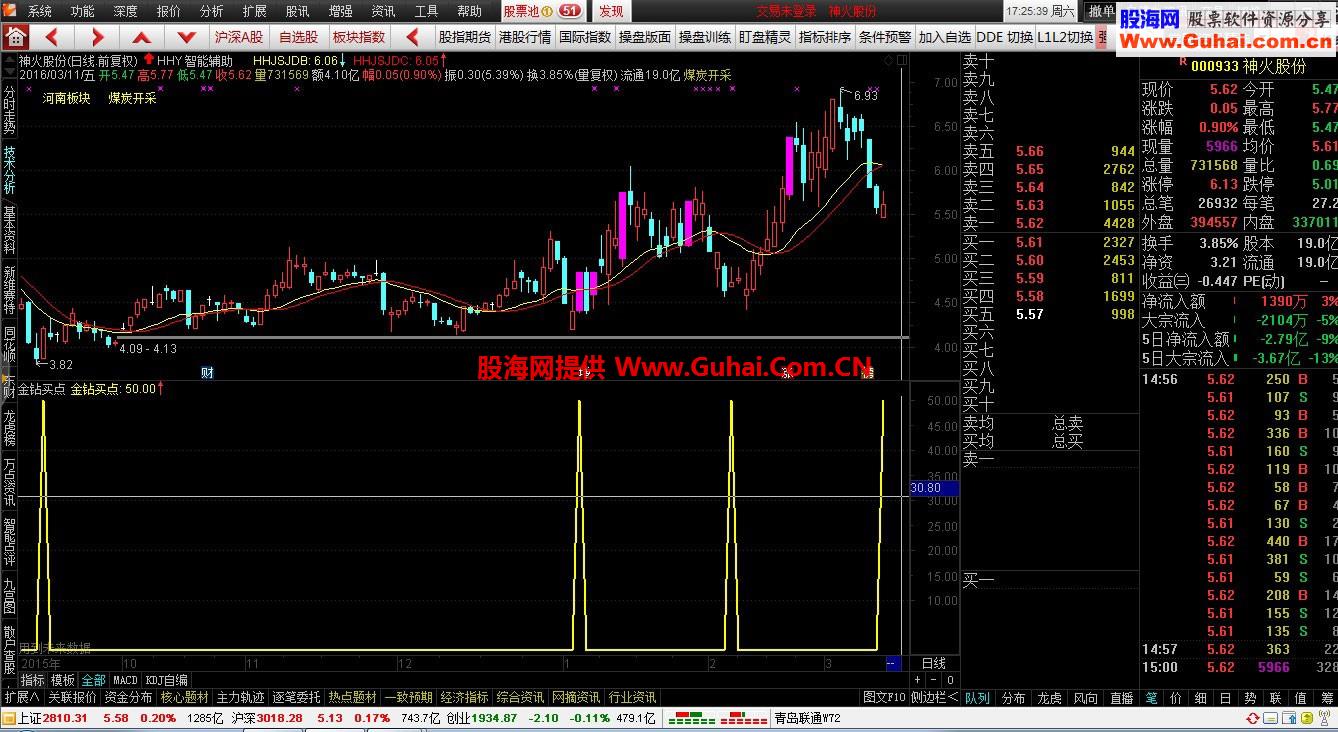1338x732 pixels.
Task: Select the 模板 tab below the chart
Action: (x=63, y=680)
